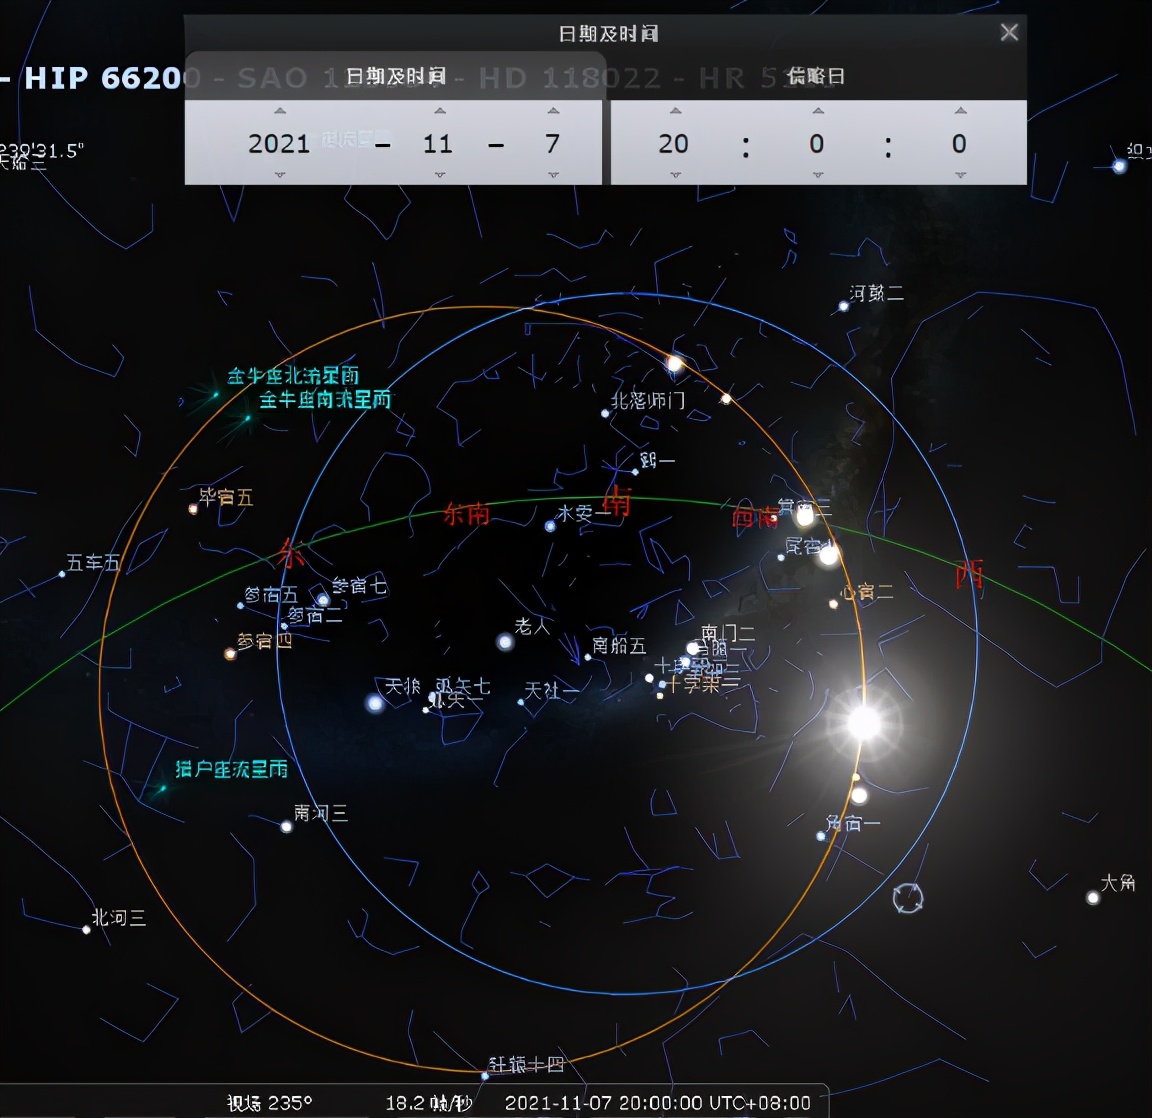This screenshot has width=1152, height=1118.
Task: Decrease the year with the down arrow
Action: point(280,175)
